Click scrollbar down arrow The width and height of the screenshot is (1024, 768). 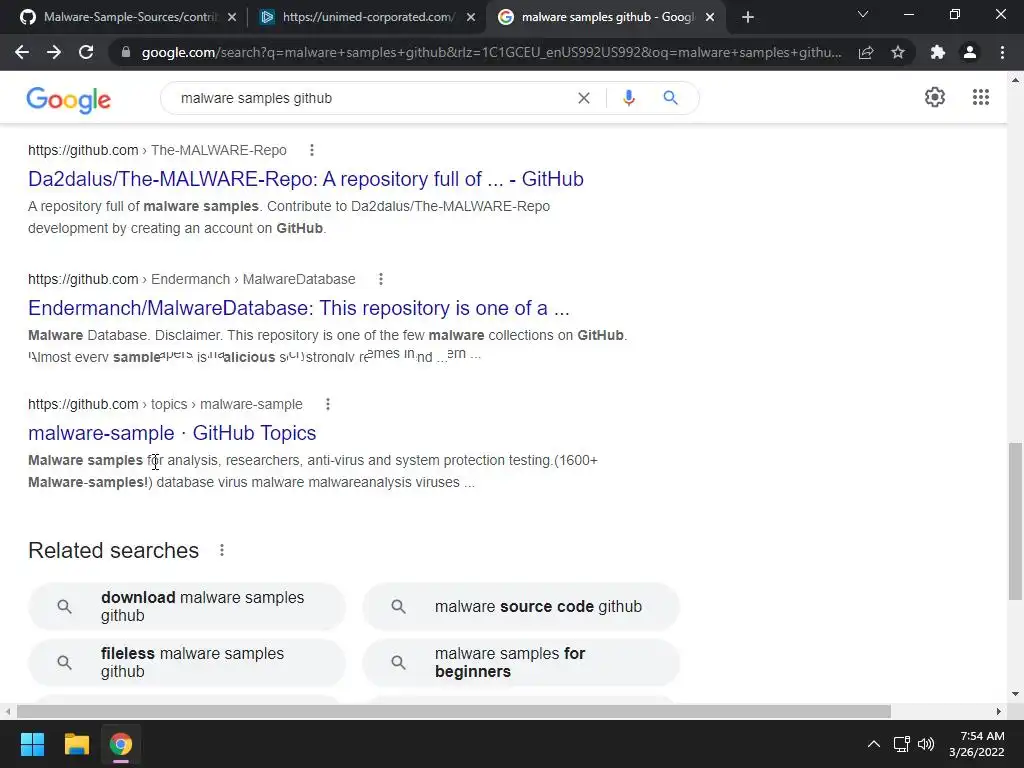click(x=1015, y=694)
